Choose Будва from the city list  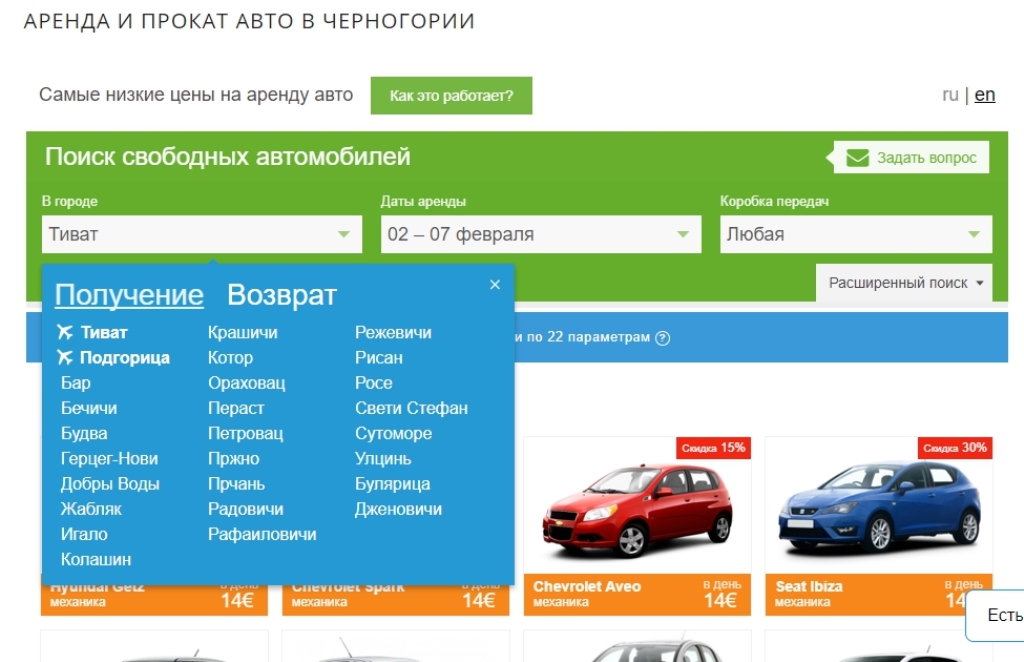(x=84, y=433)
